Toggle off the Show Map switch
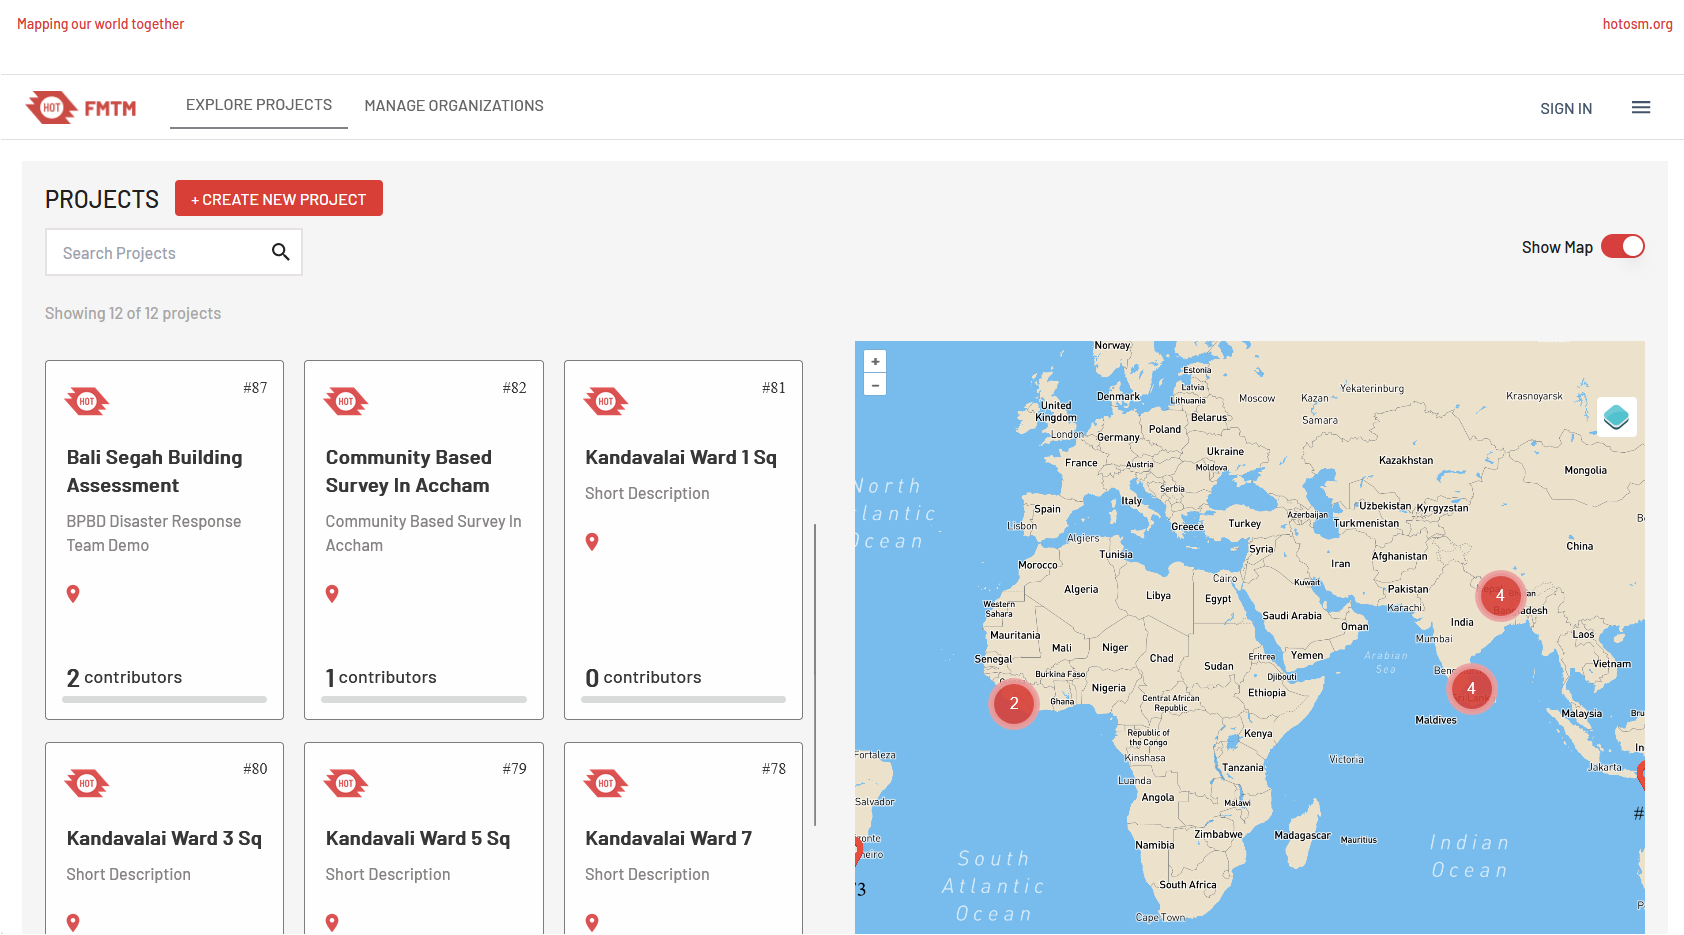This screenshot has height=935, width=1684. (1623, 245)
